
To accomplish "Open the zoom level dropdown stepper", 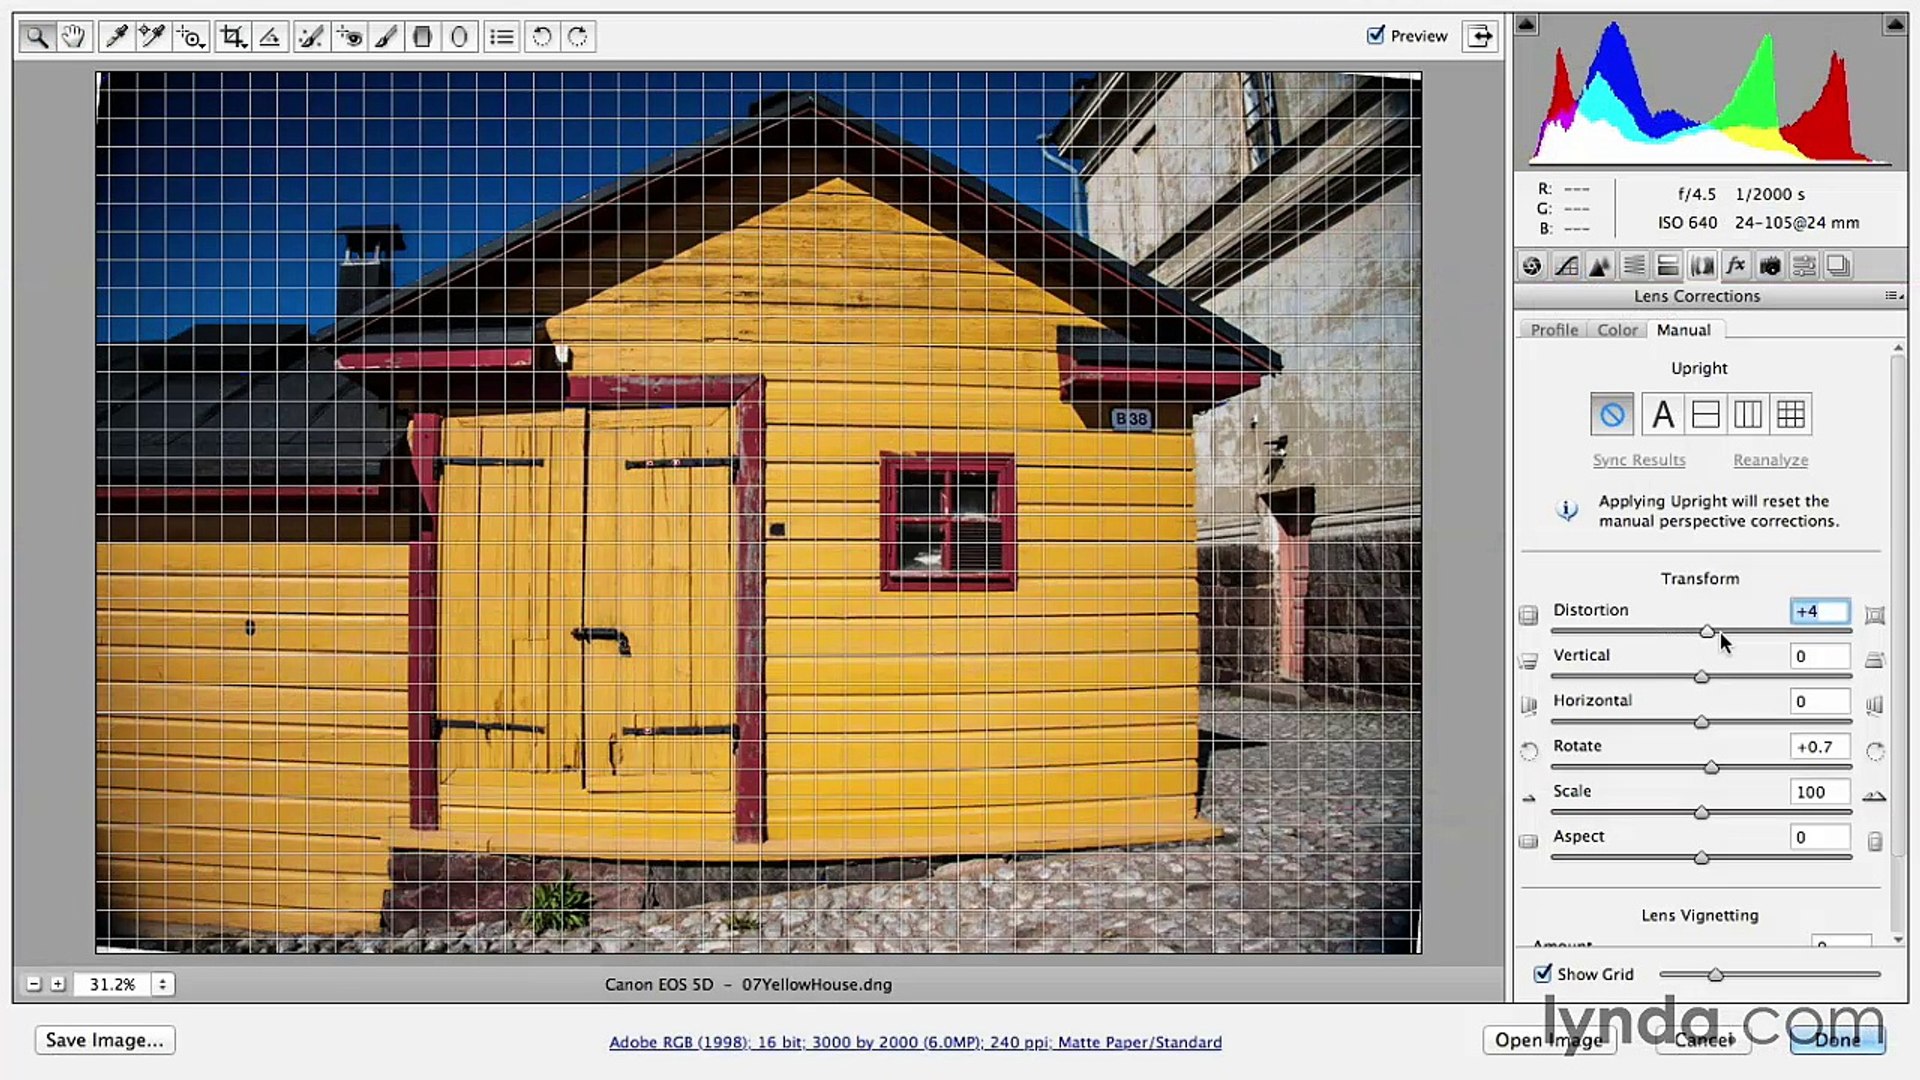I will pyautogui.click(x=162, y=984).
